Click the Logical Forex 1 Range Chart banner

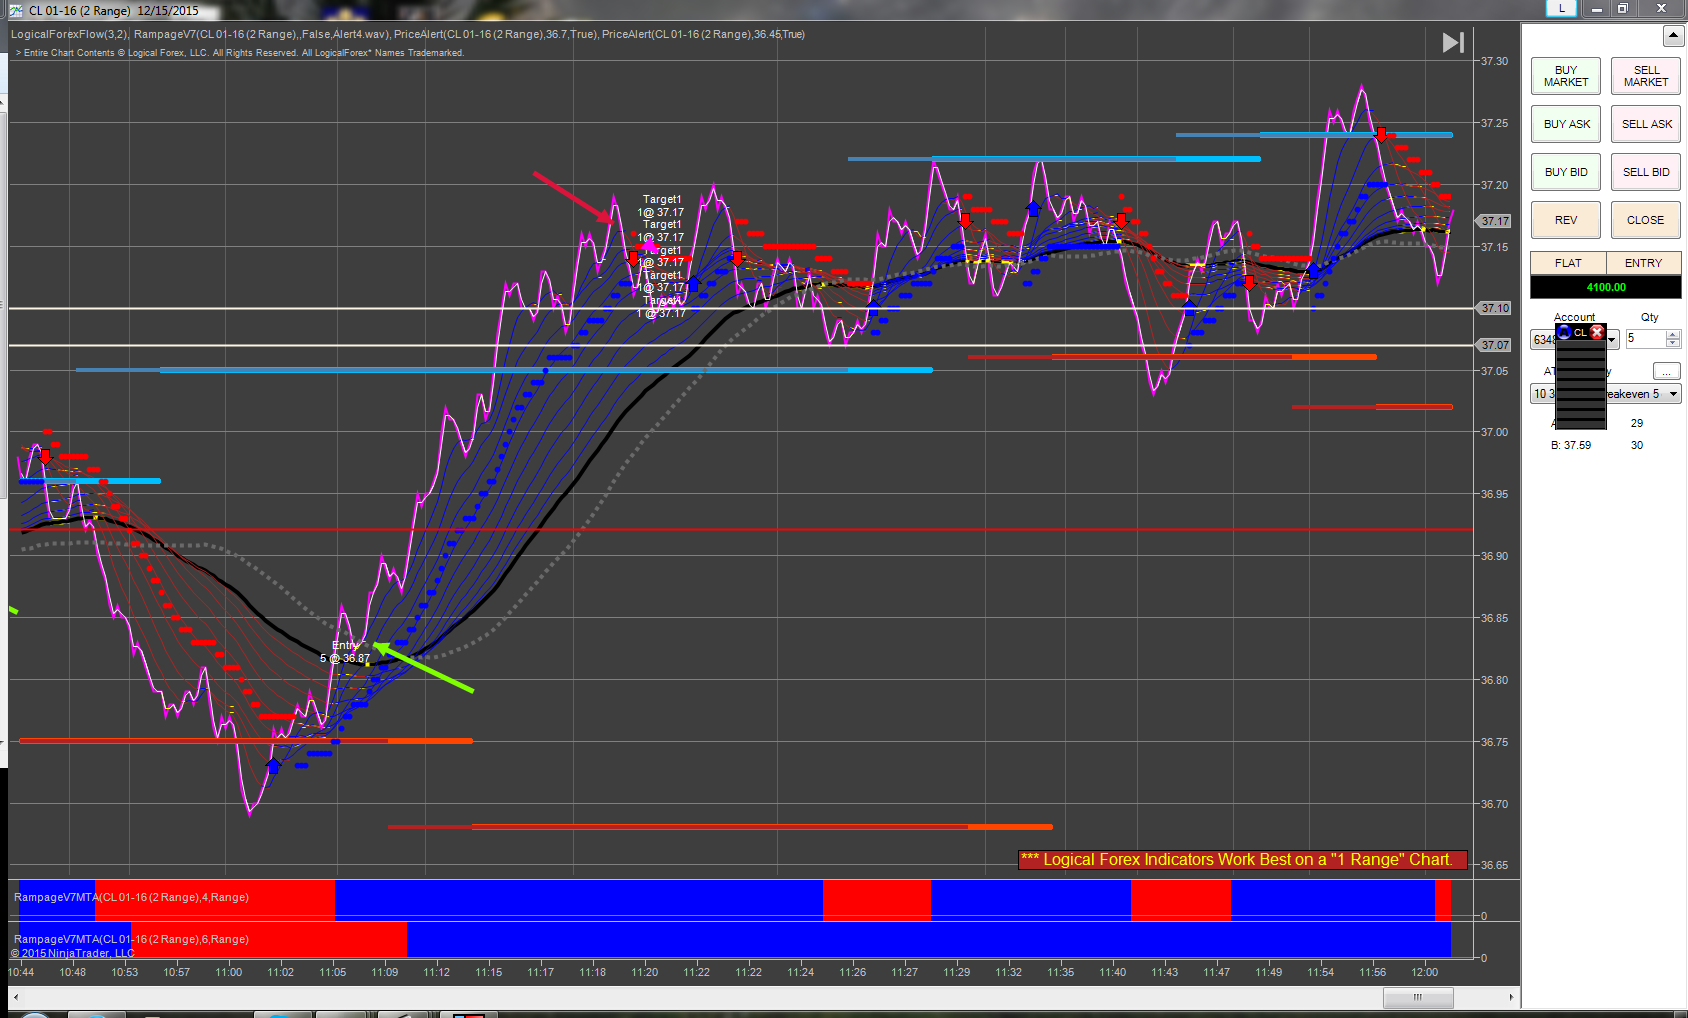point(1242,859)
